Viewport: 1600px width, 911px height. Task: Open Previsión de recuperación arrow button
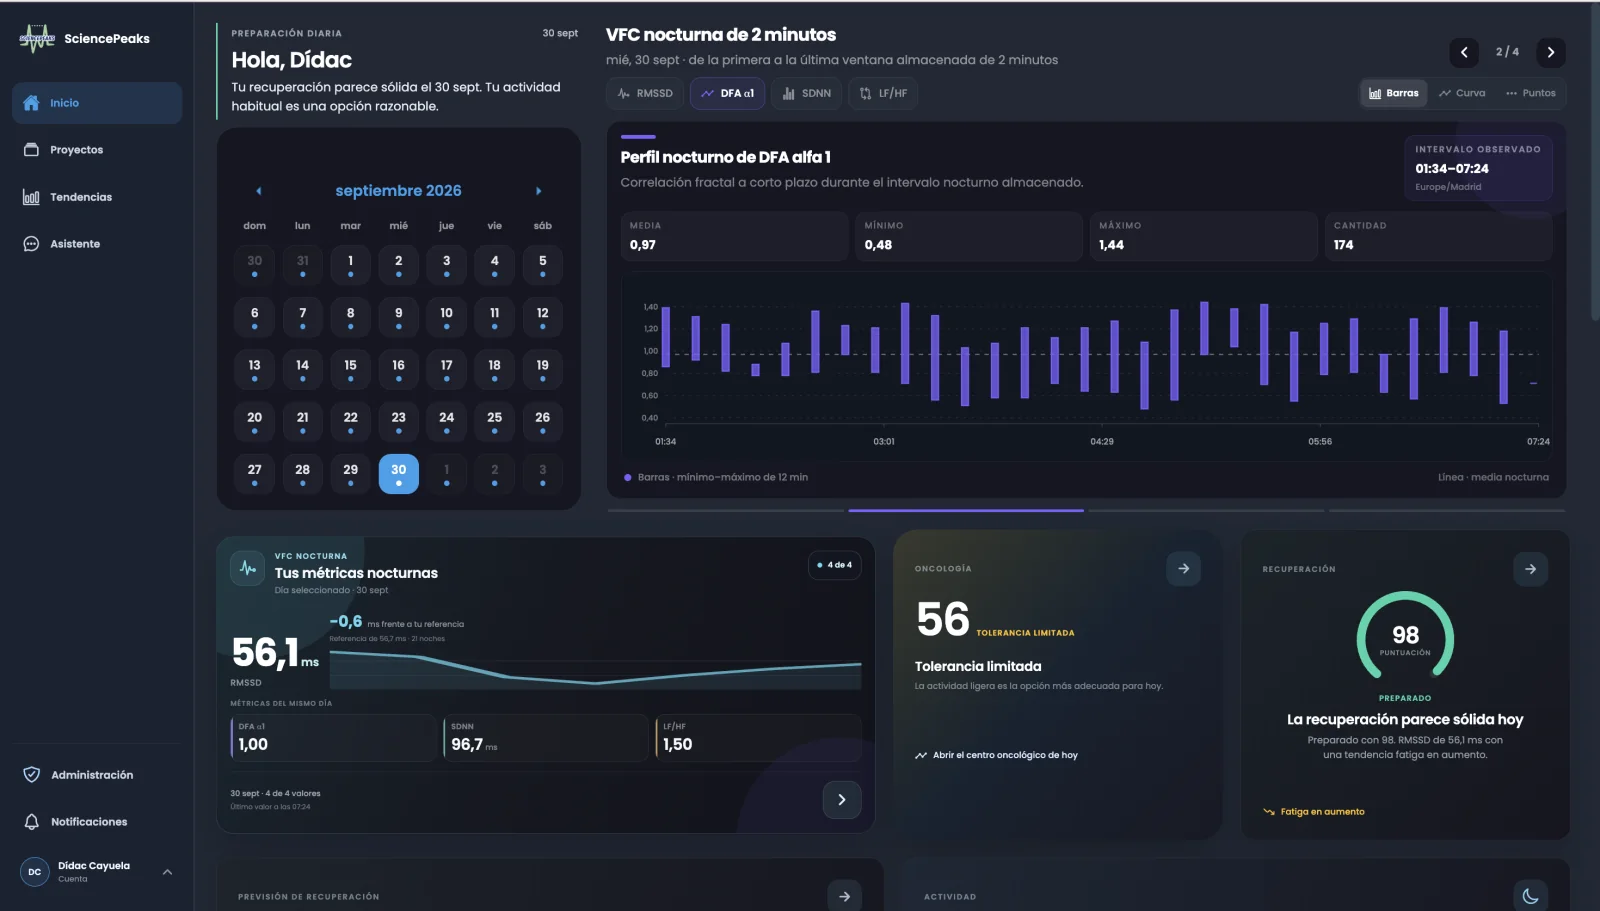coord(845,896)
